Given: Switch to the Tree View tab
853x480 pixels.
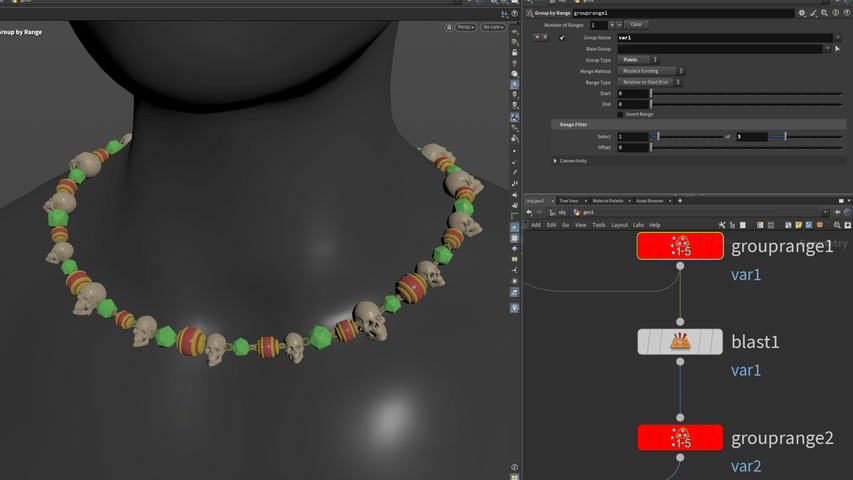Looking at the screenshot, I should point(568,201).
